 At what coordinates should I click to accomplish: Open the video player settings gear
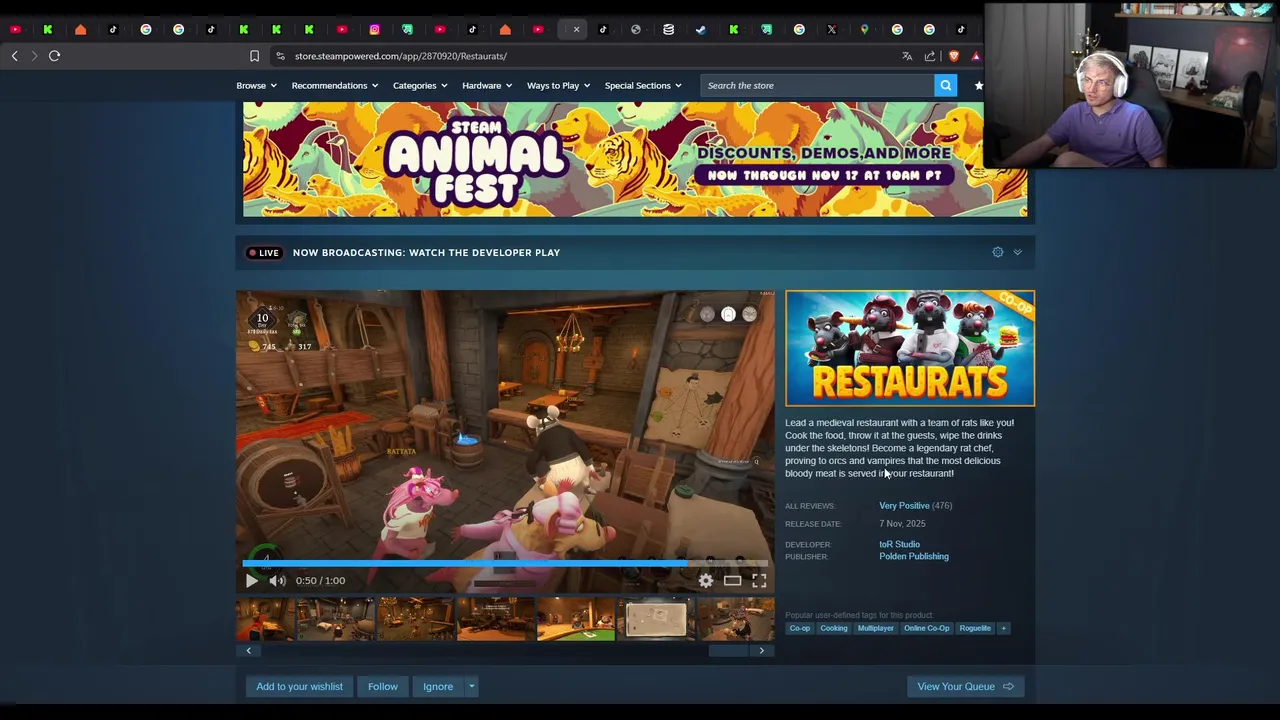coord(706,580)
